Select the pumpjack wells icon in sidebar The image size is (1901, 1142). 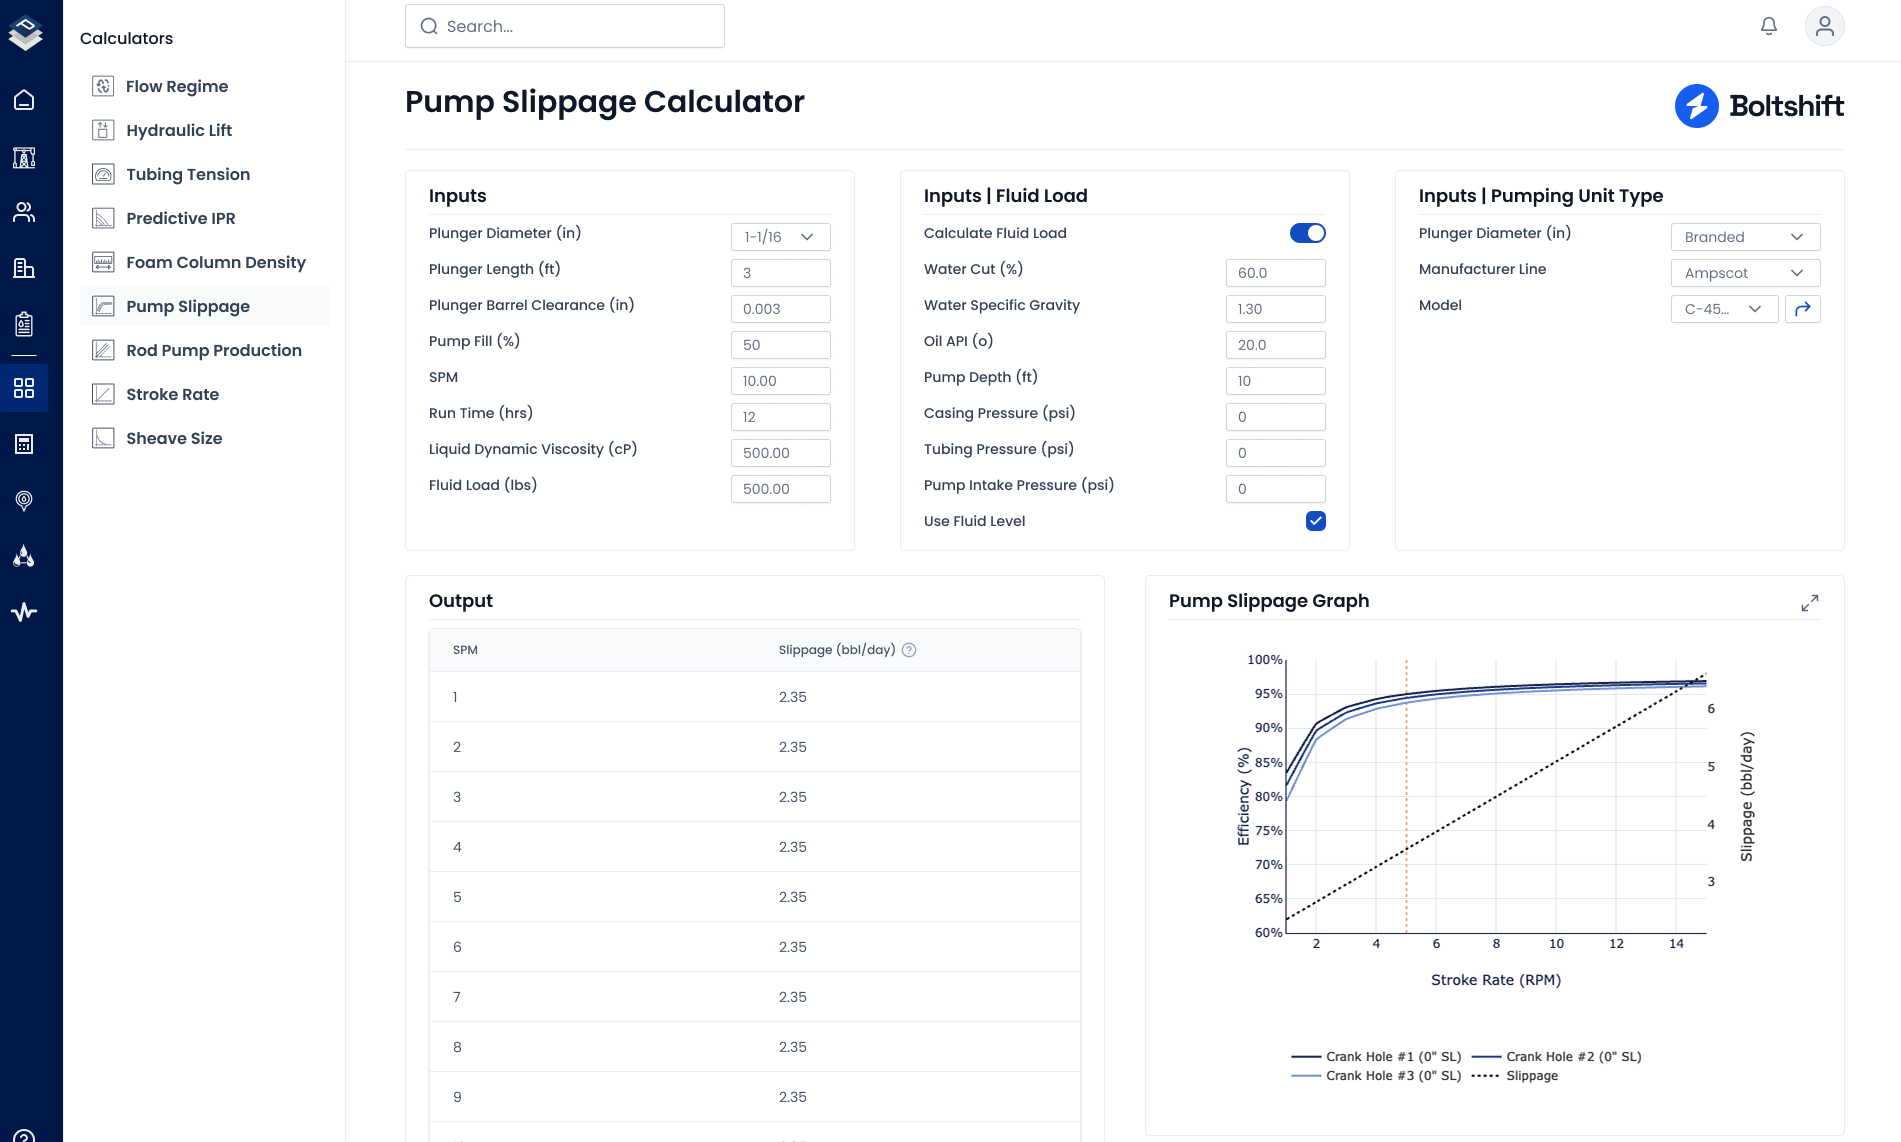coord(25,158)
